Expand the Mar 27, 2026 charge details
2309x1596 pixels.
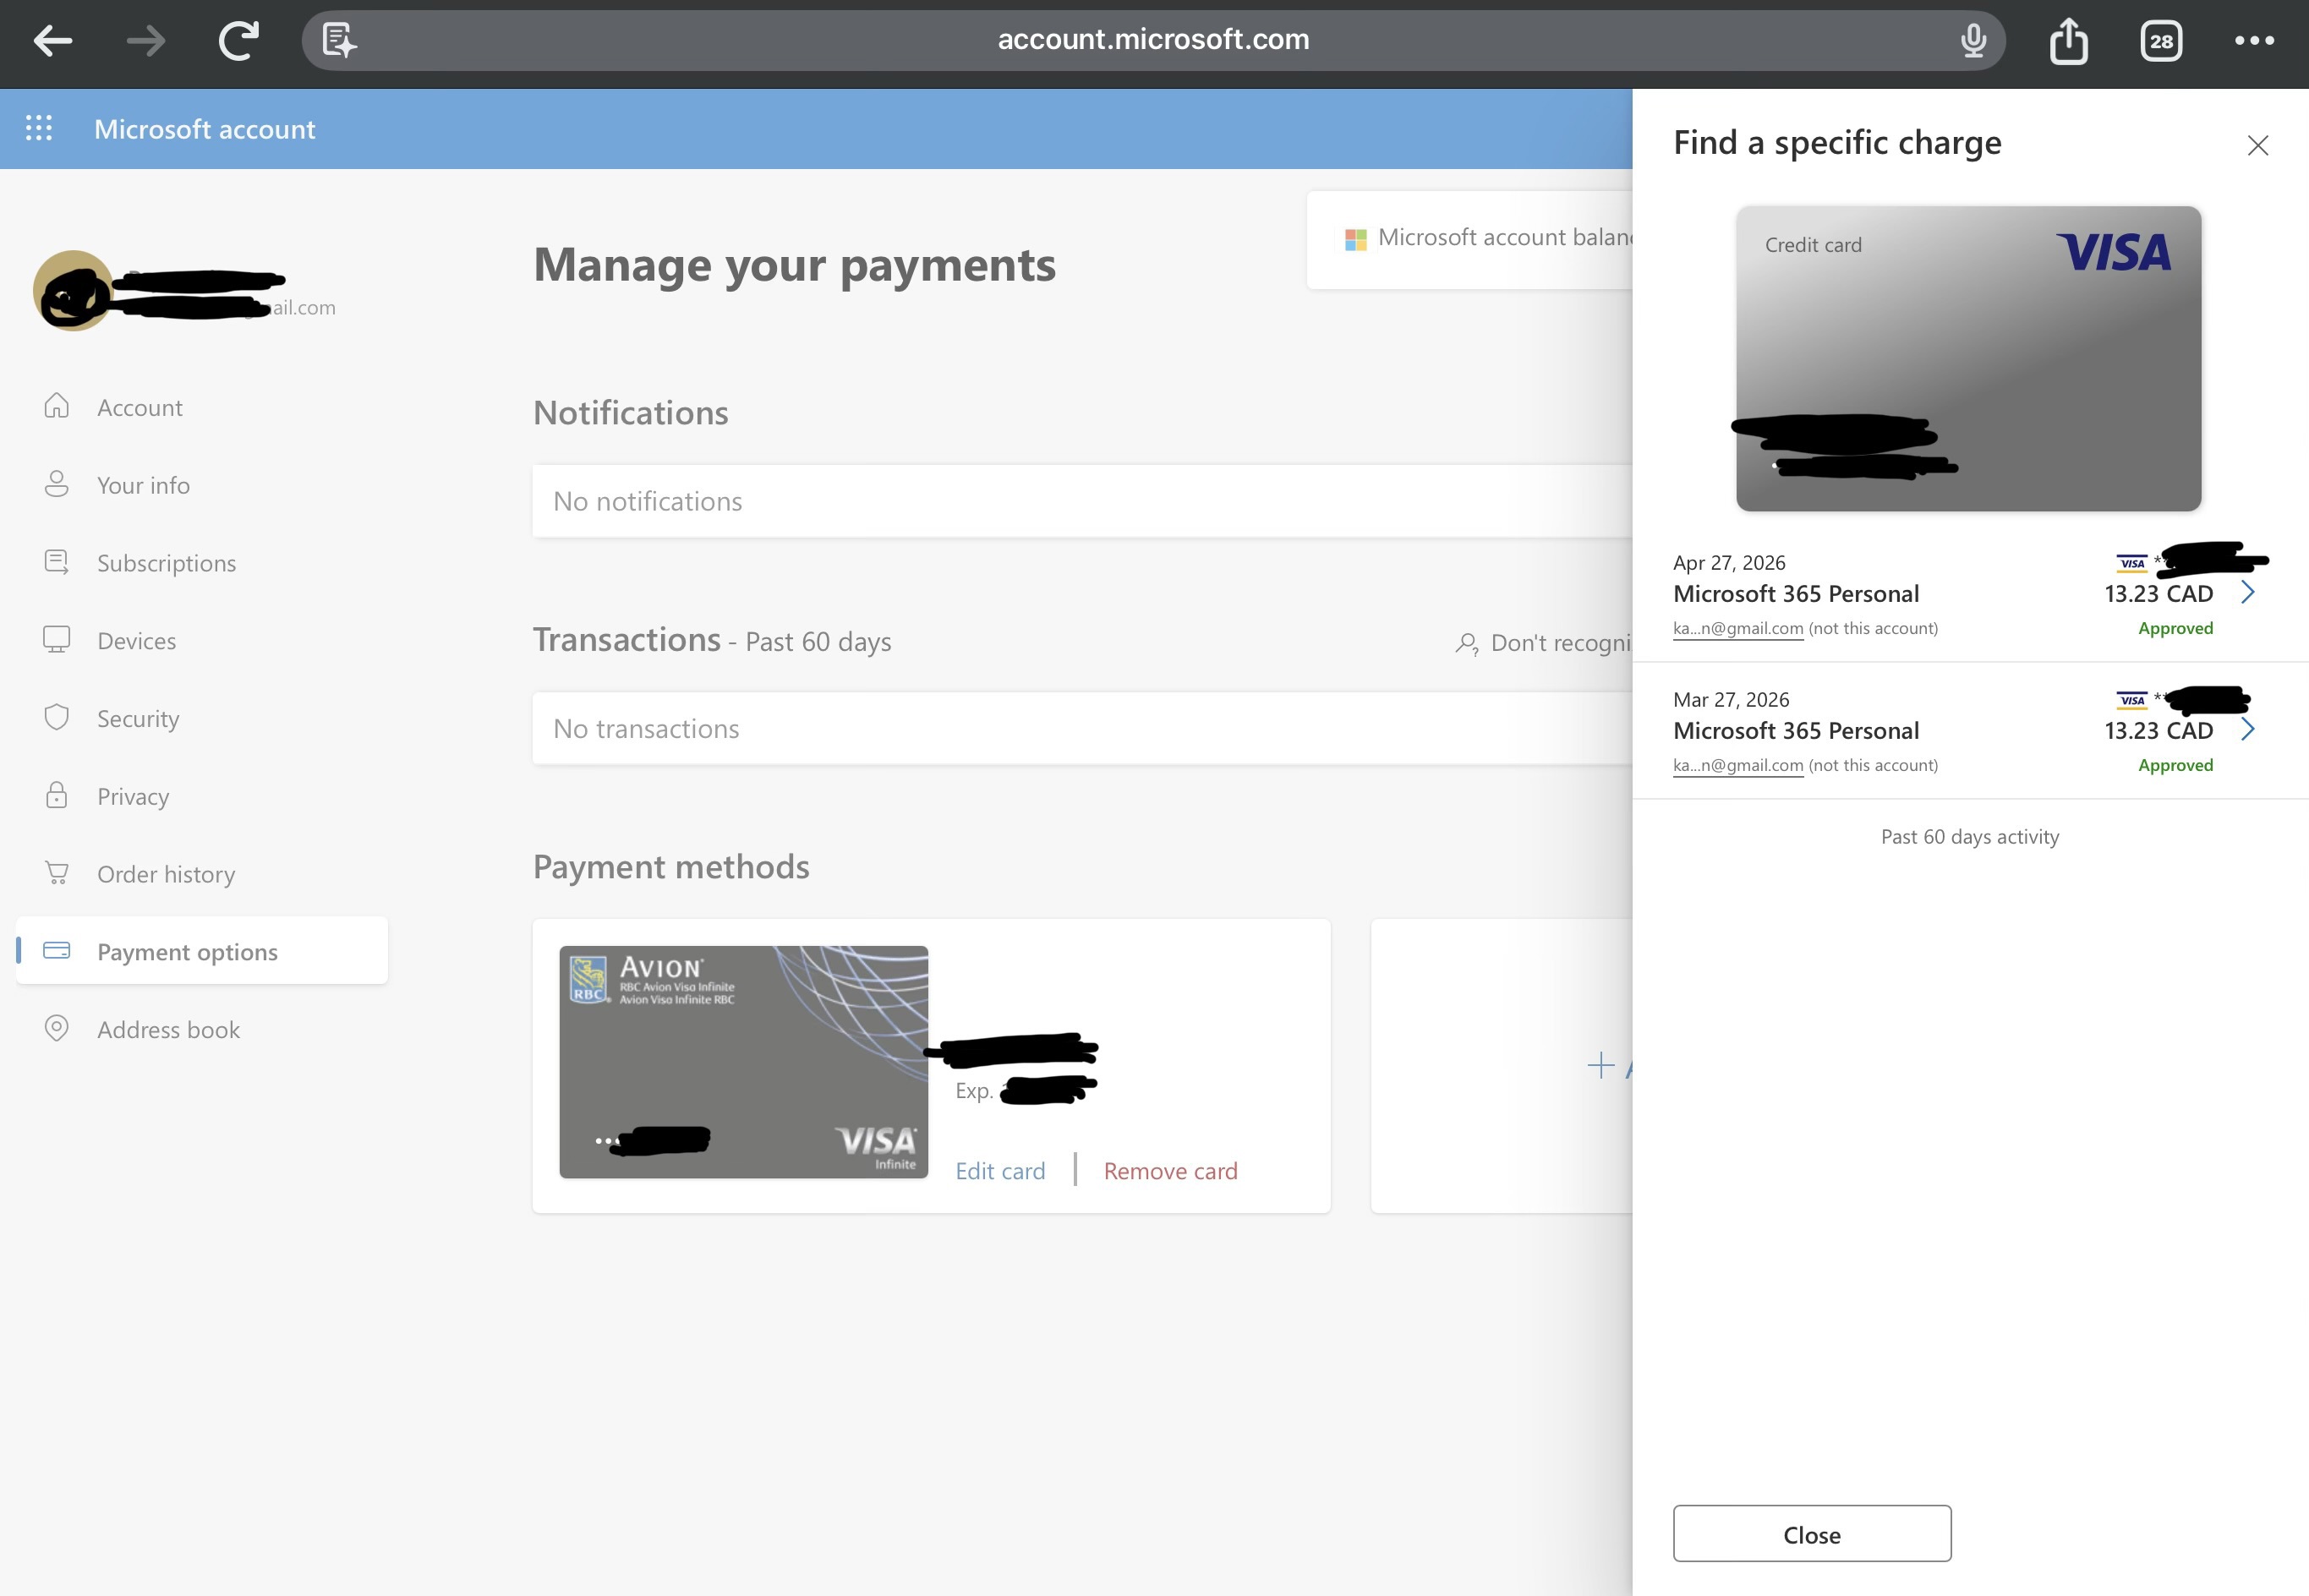click(2247, 729)
